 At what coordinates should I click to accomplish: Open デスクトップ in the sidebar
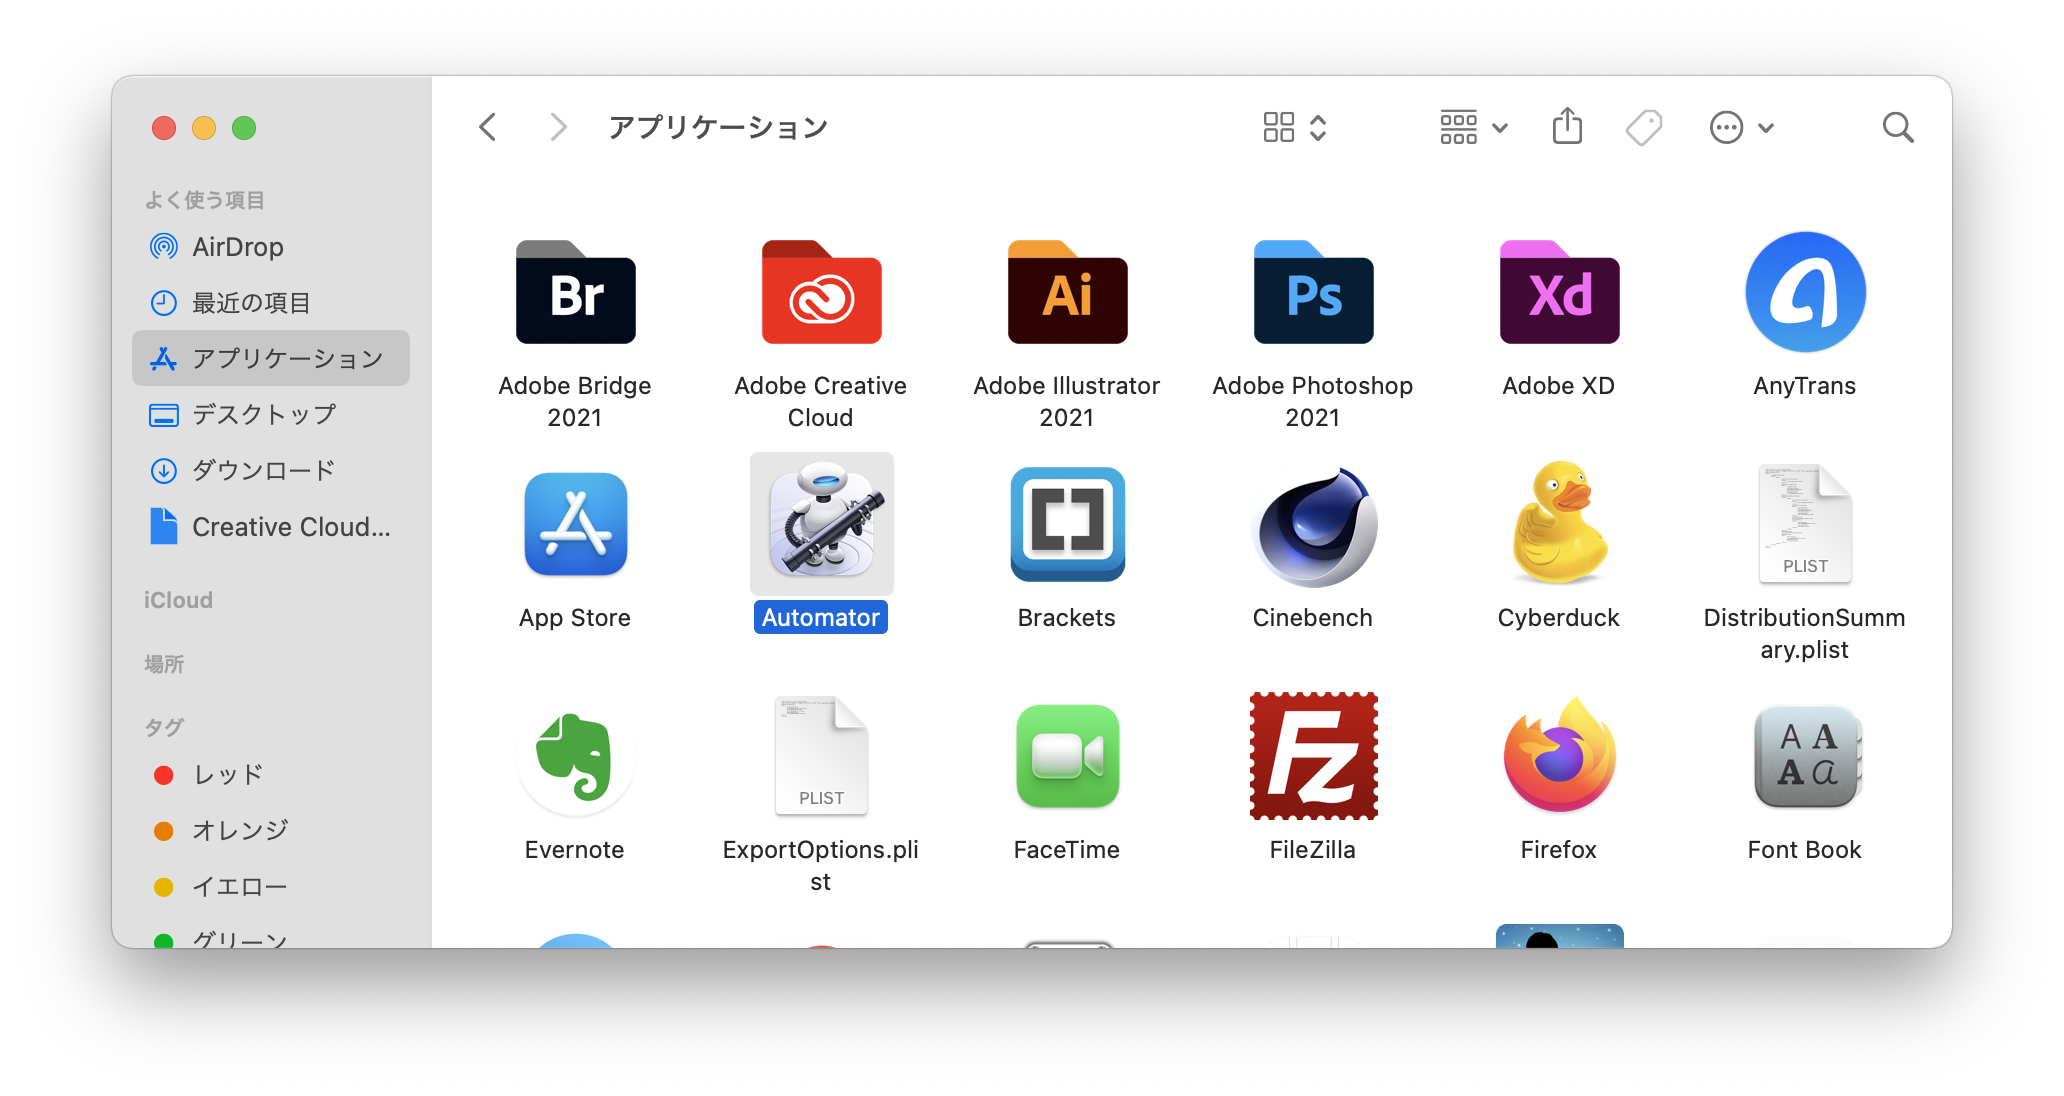click(x=271, y=414)
